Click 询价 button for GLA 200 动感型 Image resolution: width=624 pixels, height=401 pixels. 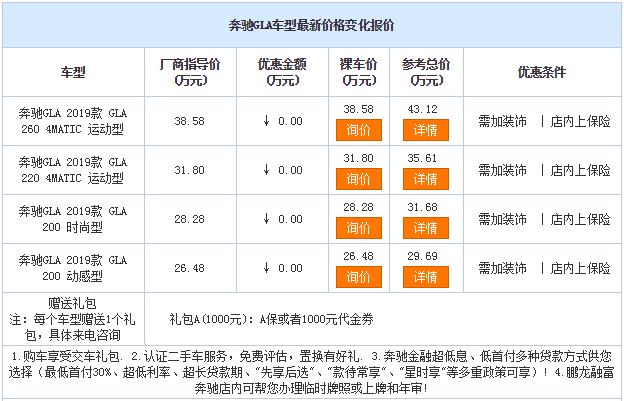coord(359,277)
